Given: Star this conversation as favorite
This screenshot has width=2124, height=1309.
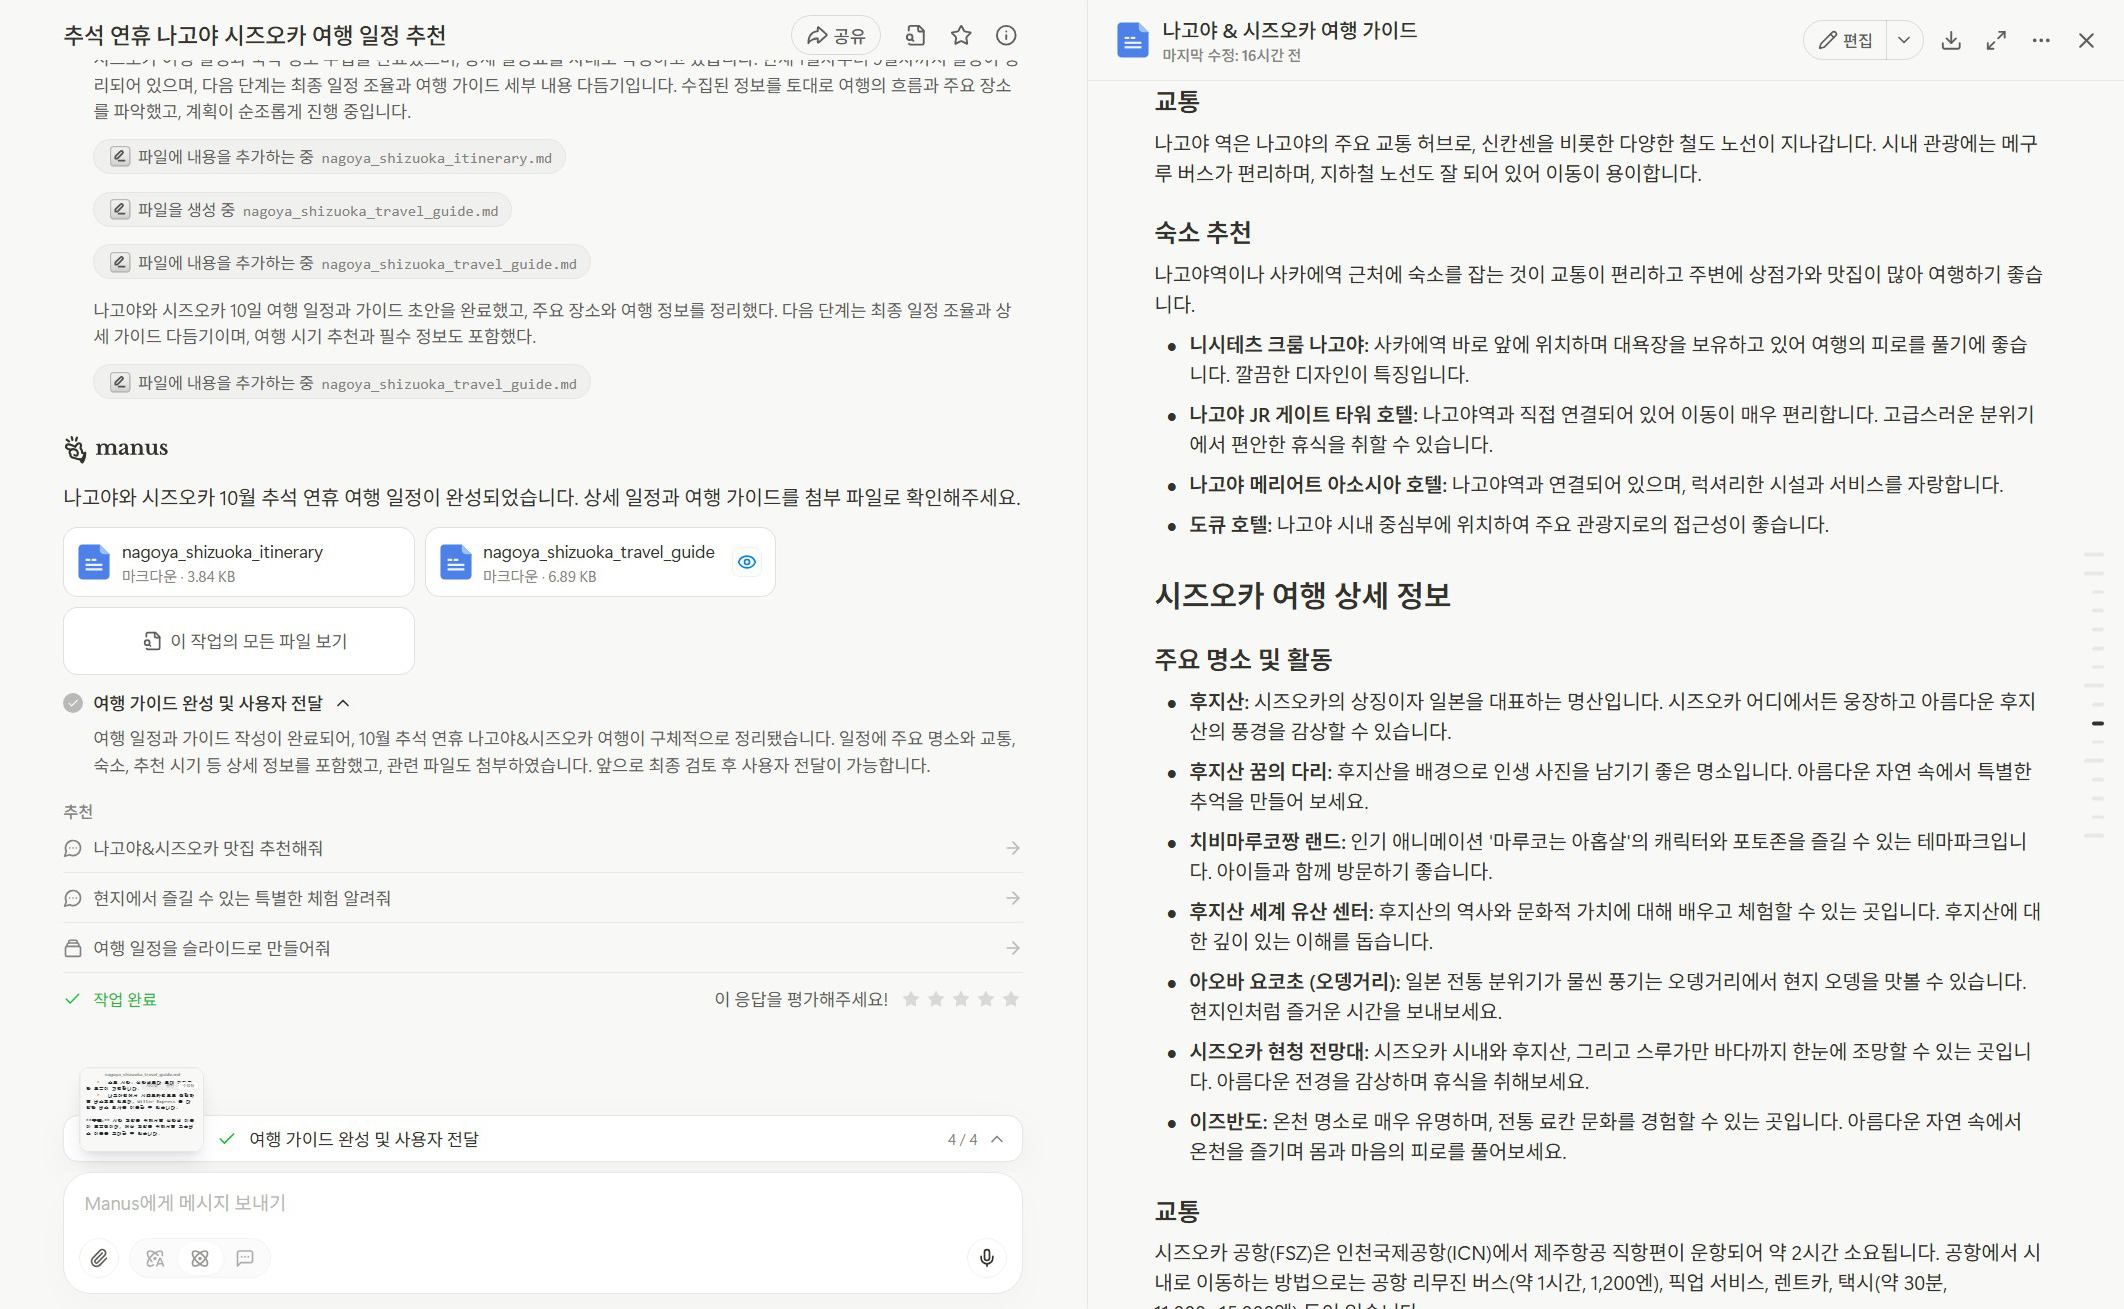Looking at the screenshot, I should coord(961,36).
